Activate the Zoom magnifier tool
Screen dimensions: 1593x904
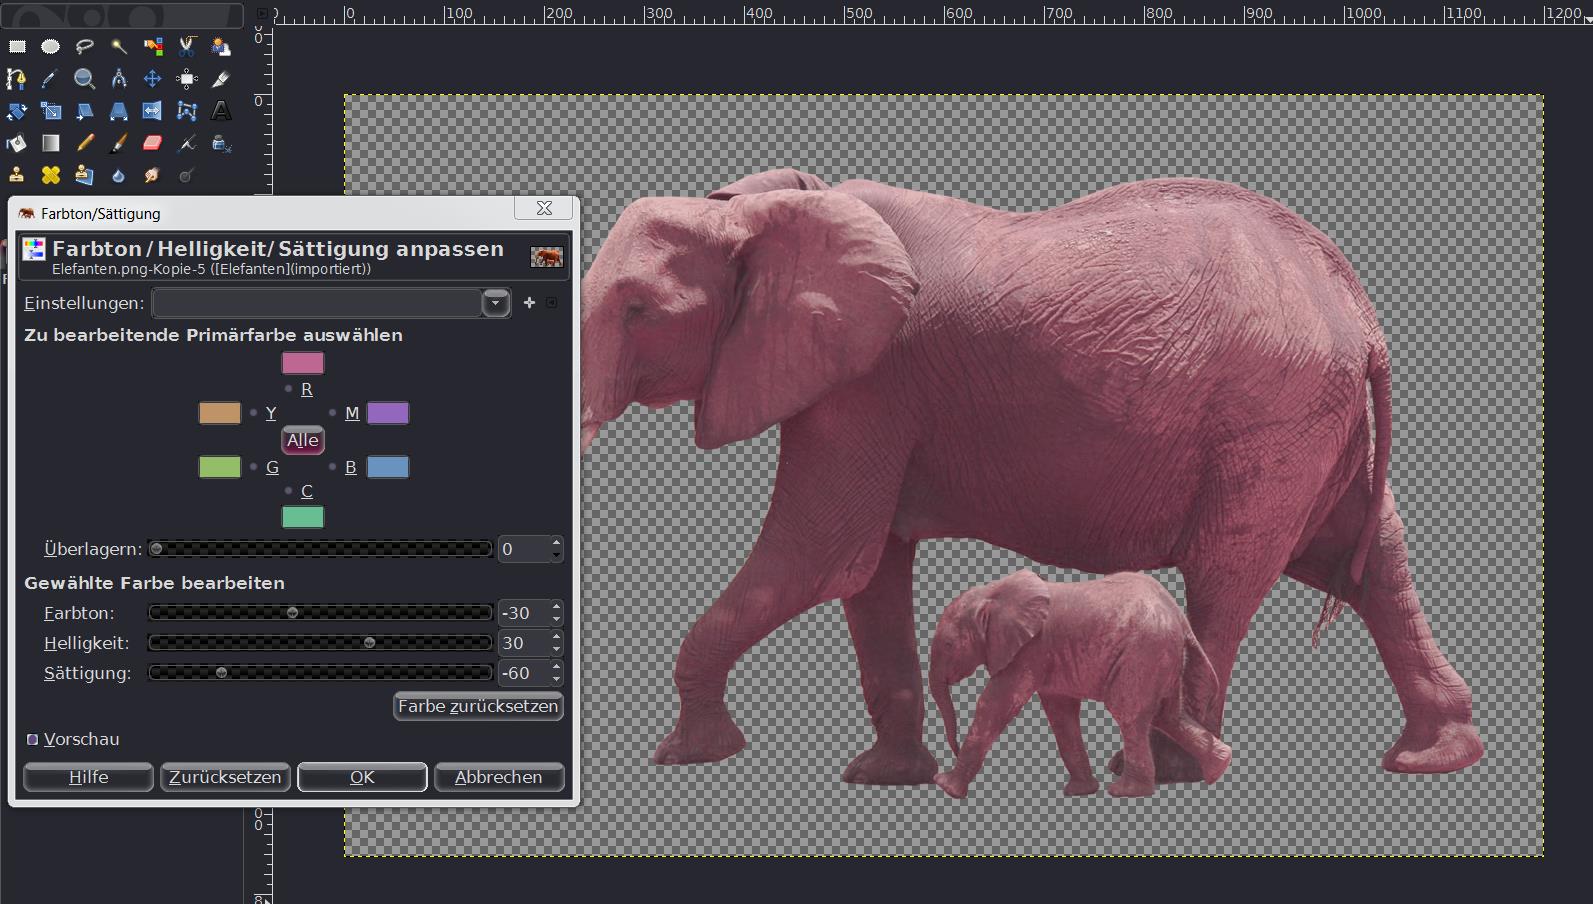[x=85, y=78]
